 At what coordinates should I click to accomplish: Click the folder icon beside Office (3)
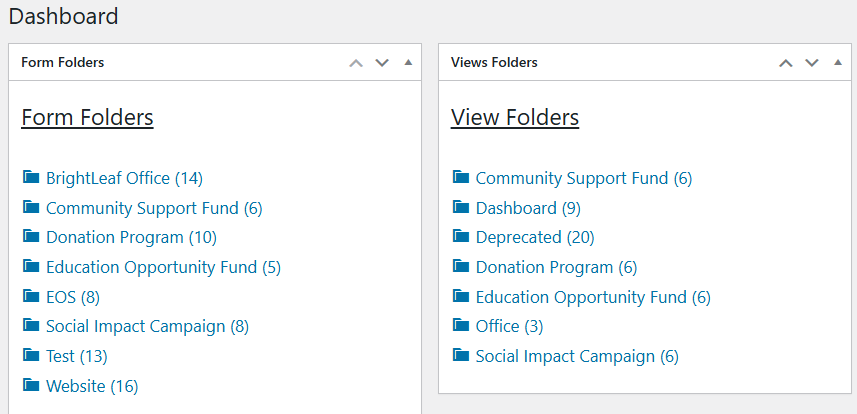click(x=460, y=325)
